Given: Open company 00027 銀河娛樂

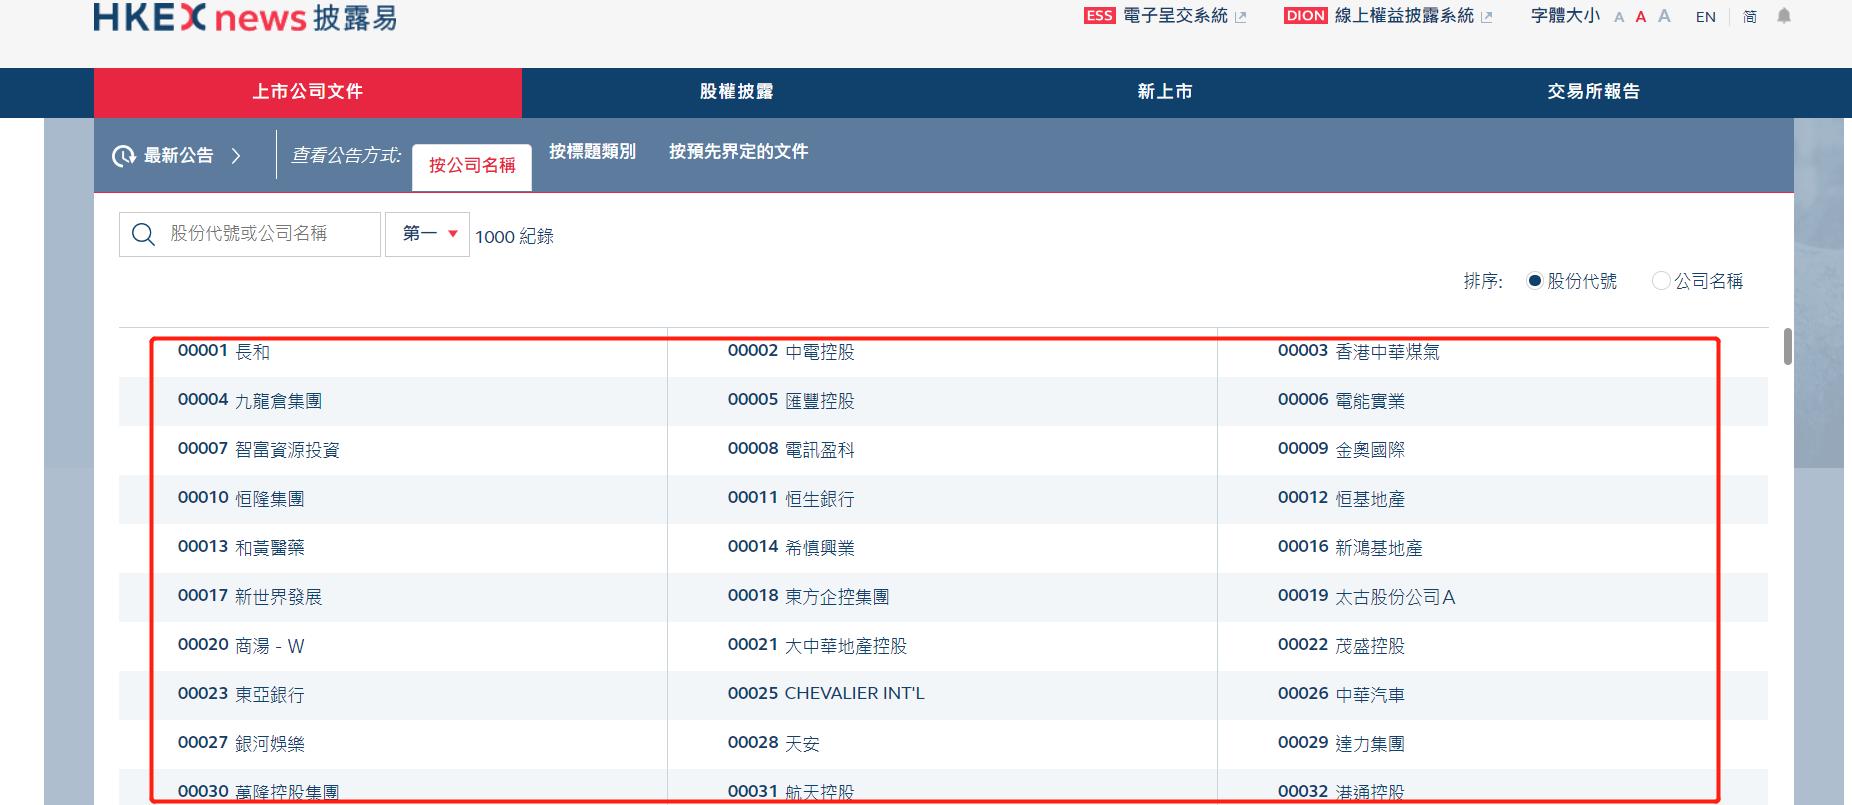Looking at the screenshot, I should [241, 744].
